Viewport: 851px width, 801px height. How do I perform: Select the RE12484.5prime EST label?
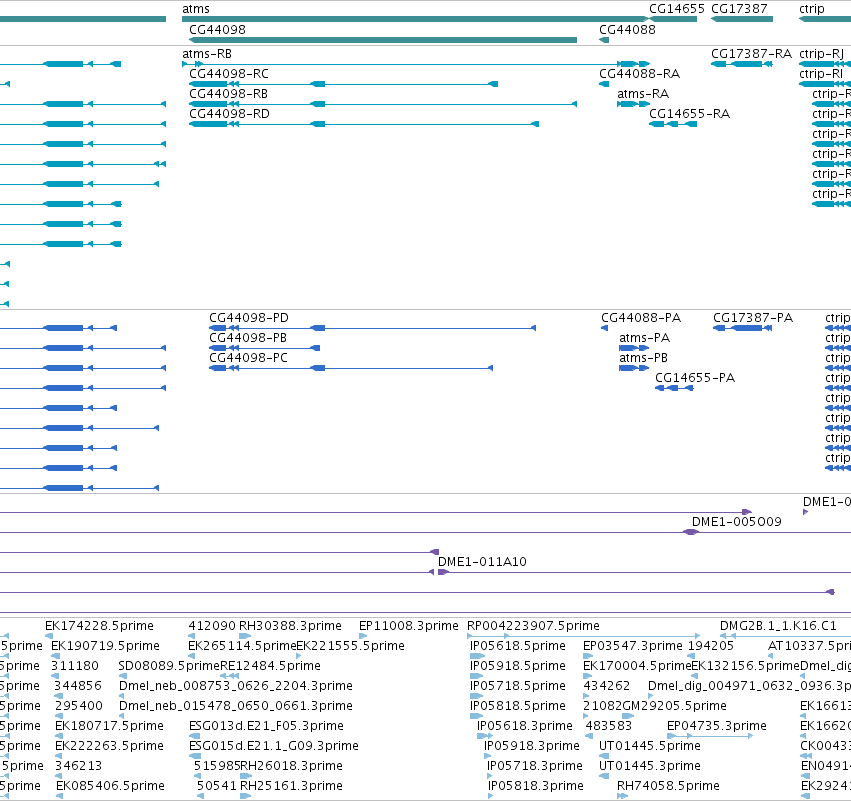270,666
